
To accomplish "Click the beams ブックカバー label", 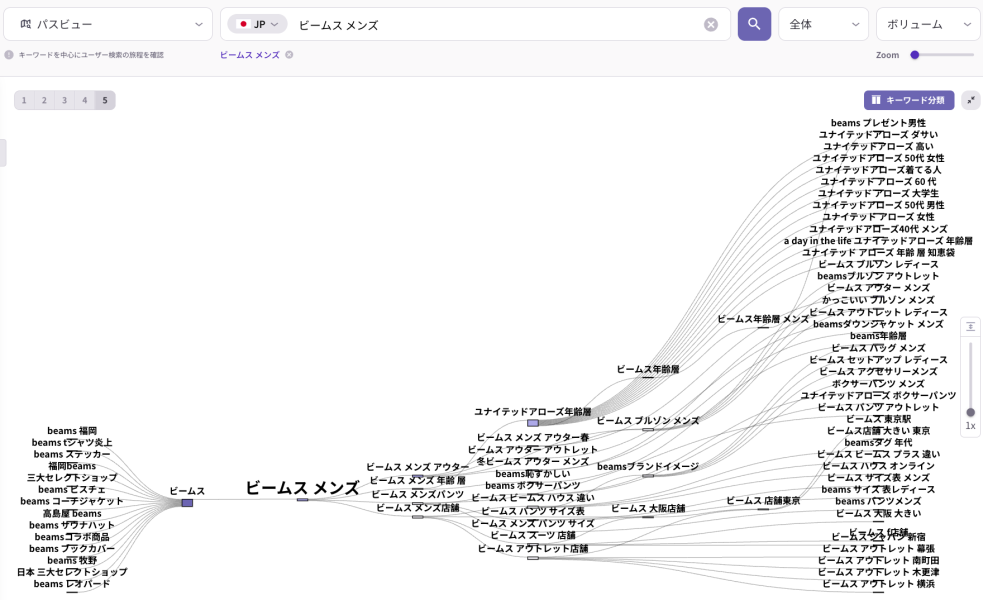I will (x=72, y=549).
